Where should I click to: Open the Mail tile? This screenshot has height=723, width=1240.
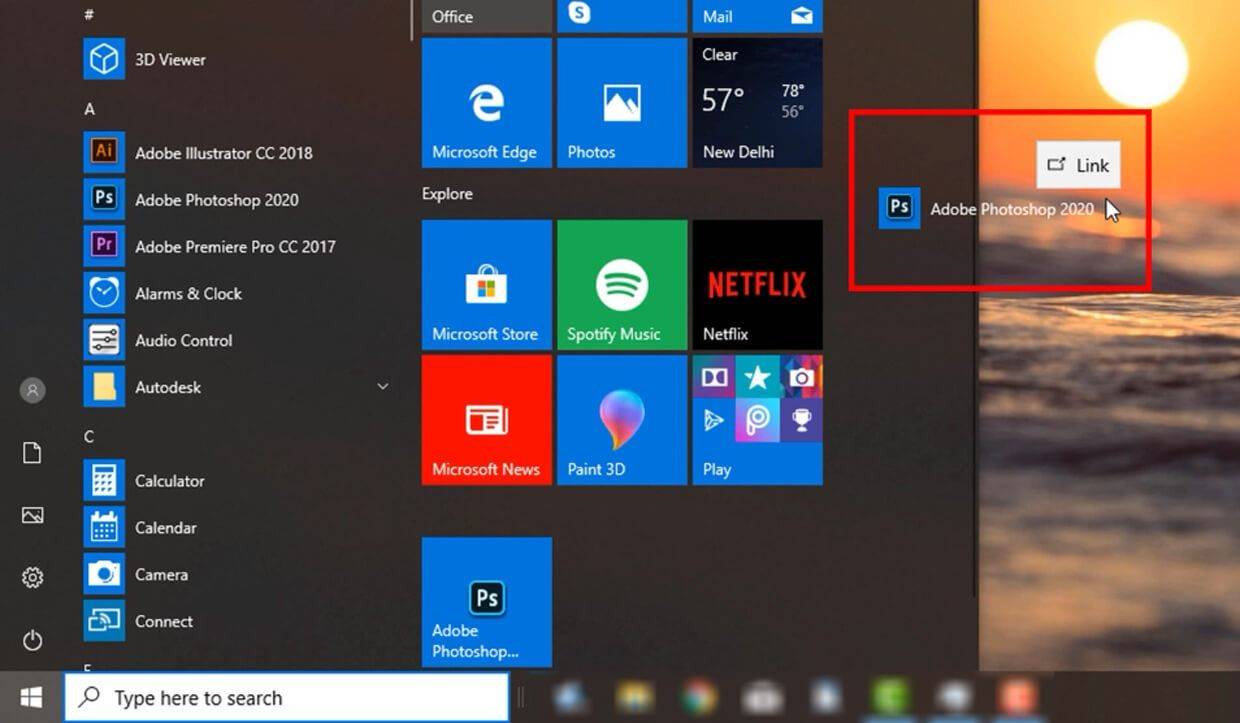[757, 16]
